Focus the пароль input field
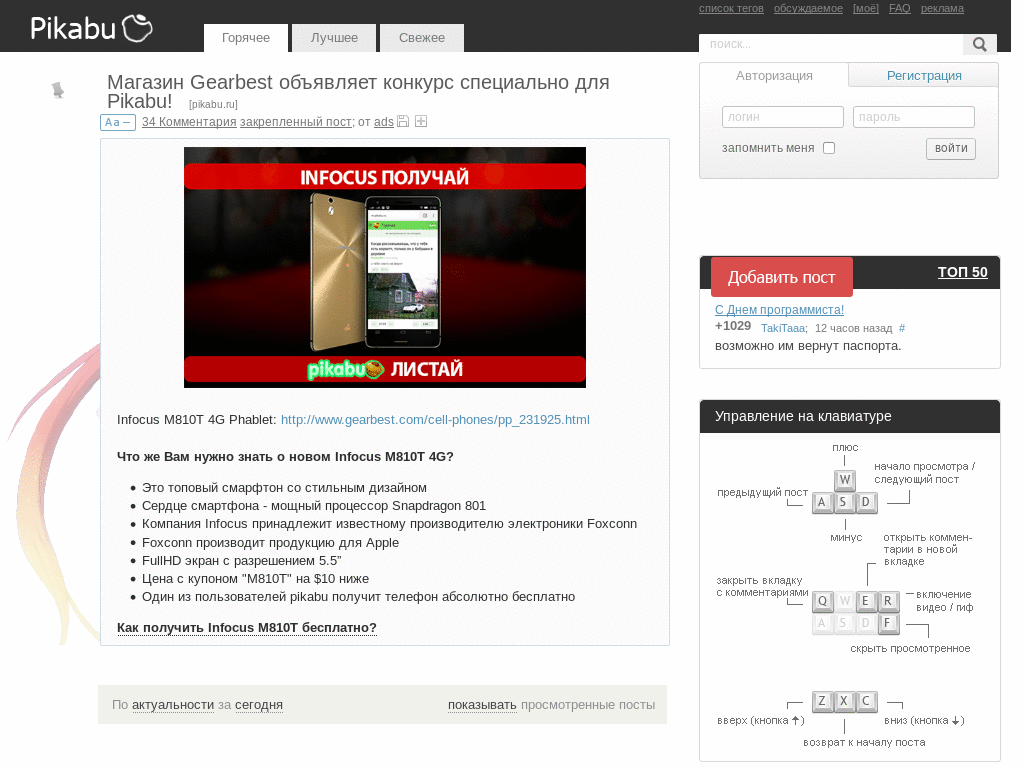Image resolution: width=1024 pixels, height=768 pixels. [x=914, y=117]
